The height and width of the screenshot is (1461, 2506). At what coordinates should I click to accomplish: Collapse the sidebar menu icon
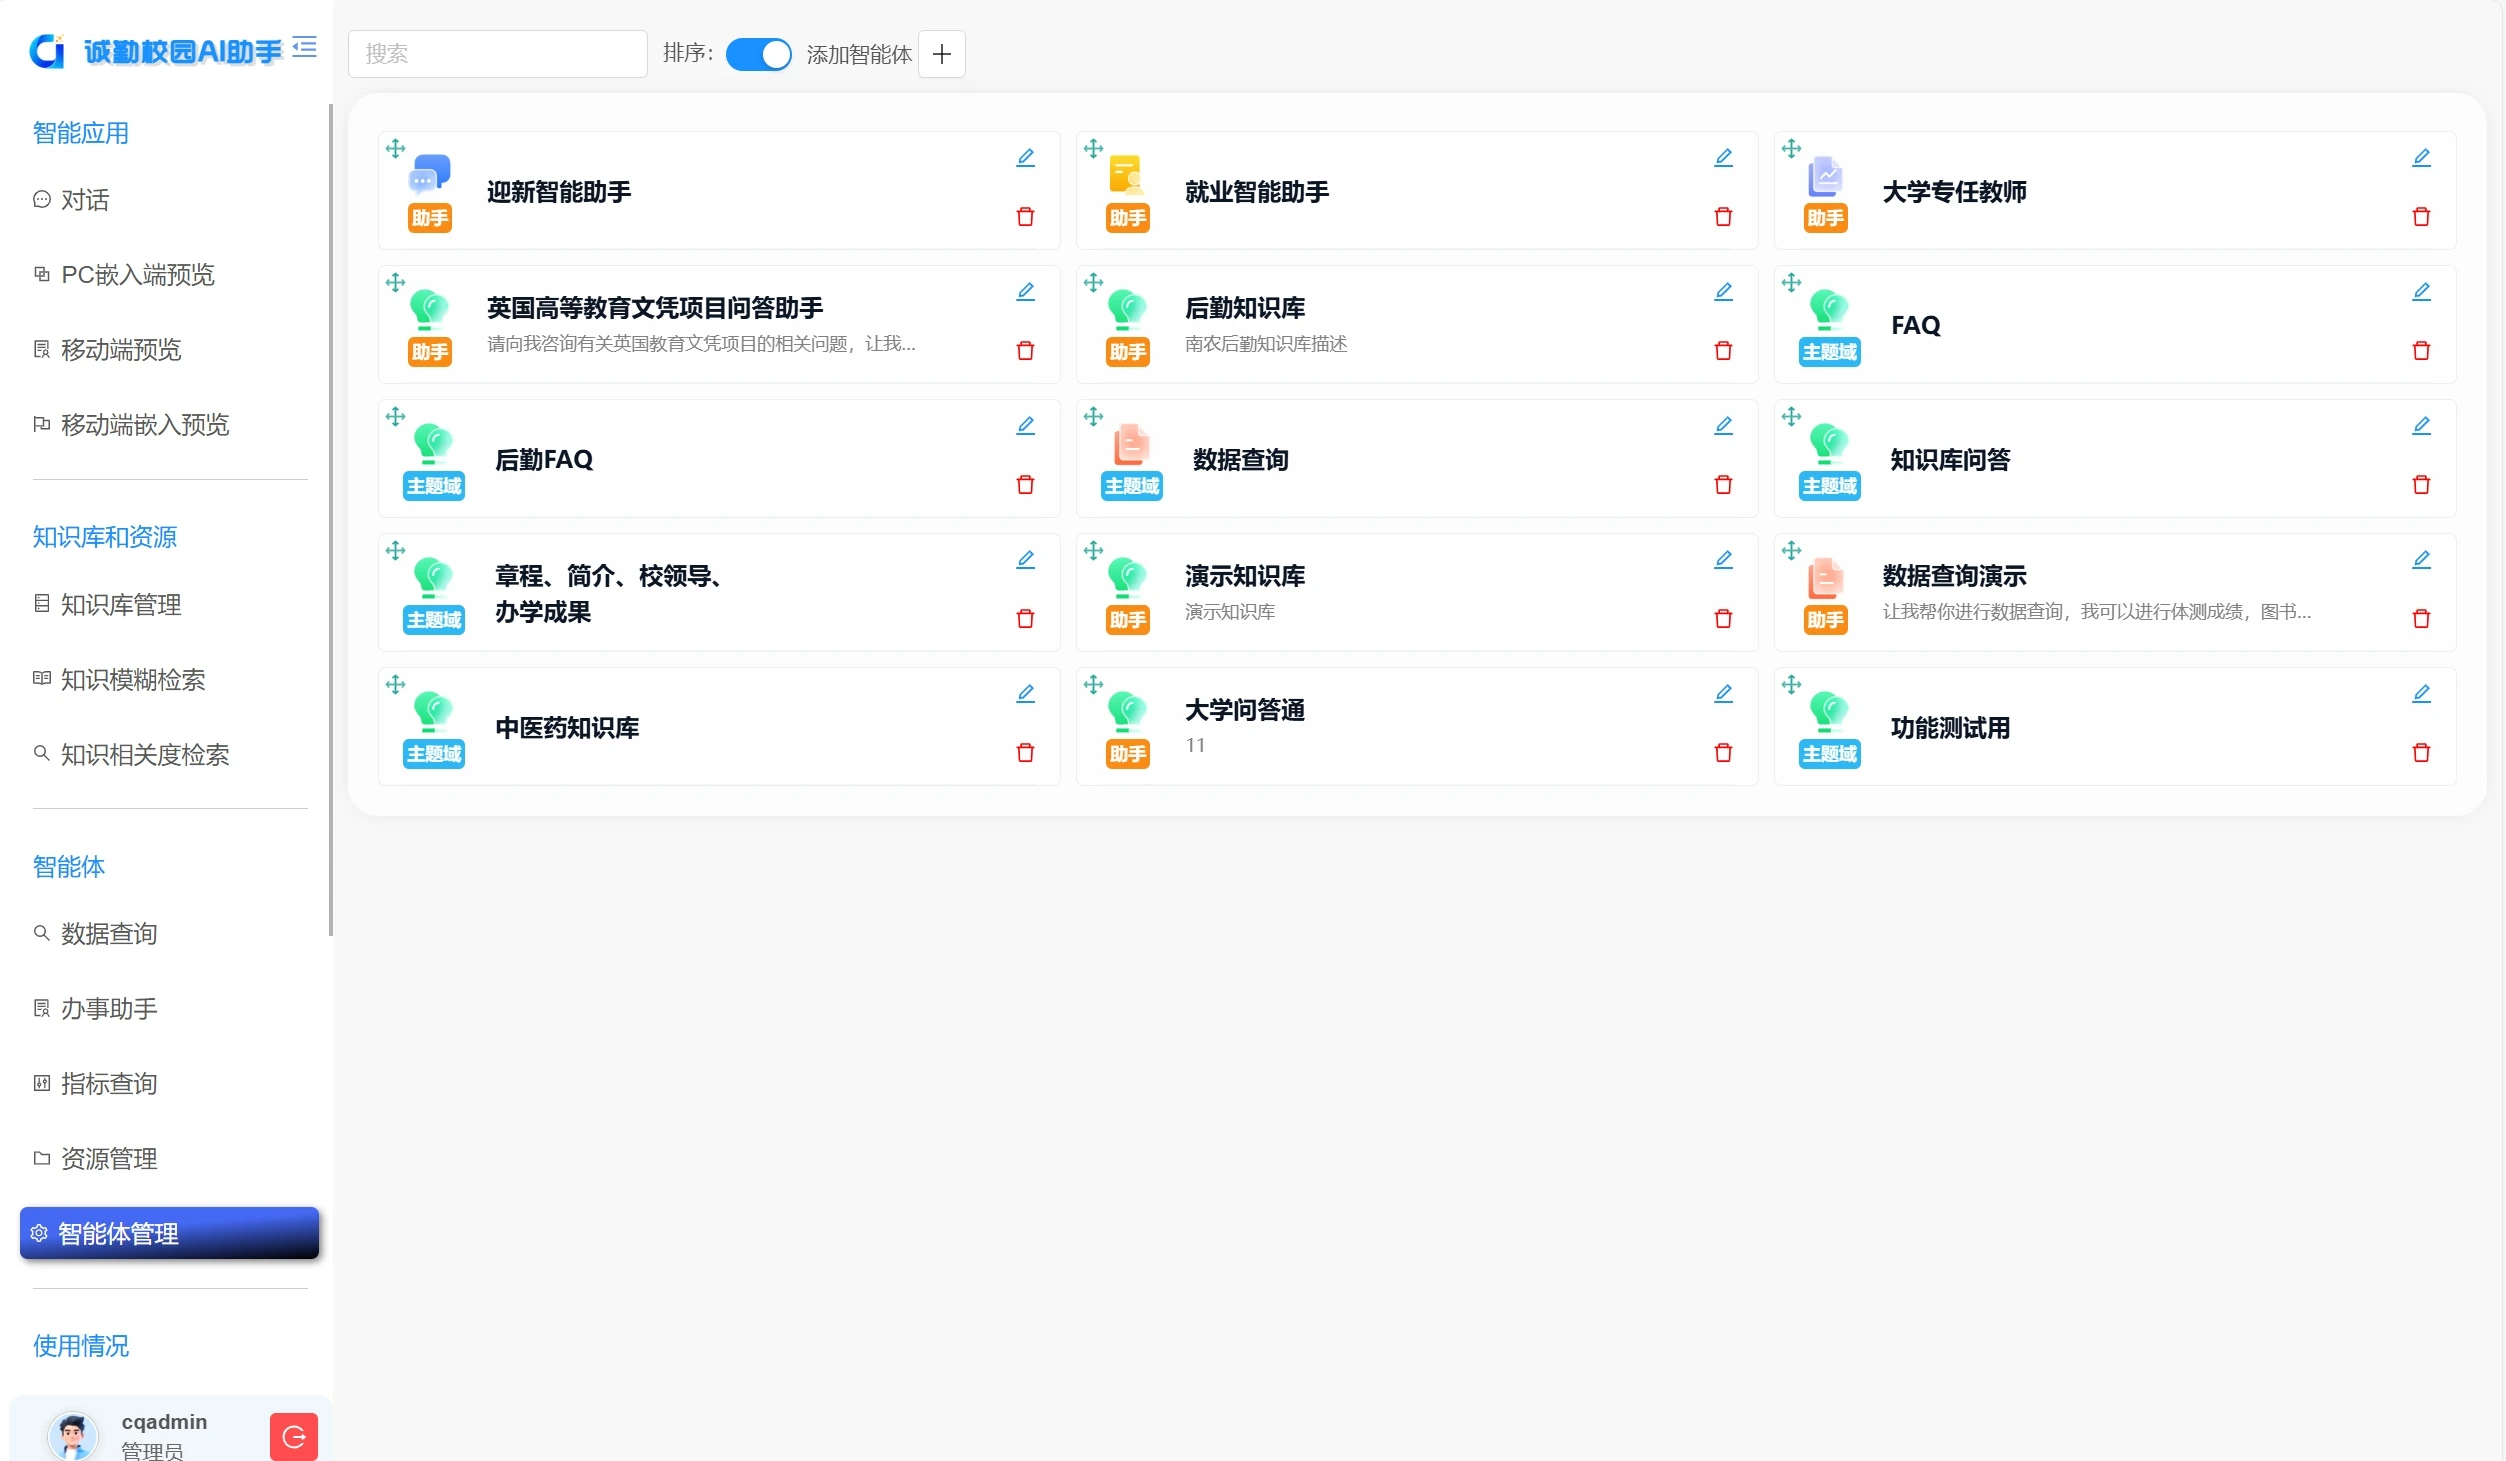pyautogui.click(x=305, y=47)
